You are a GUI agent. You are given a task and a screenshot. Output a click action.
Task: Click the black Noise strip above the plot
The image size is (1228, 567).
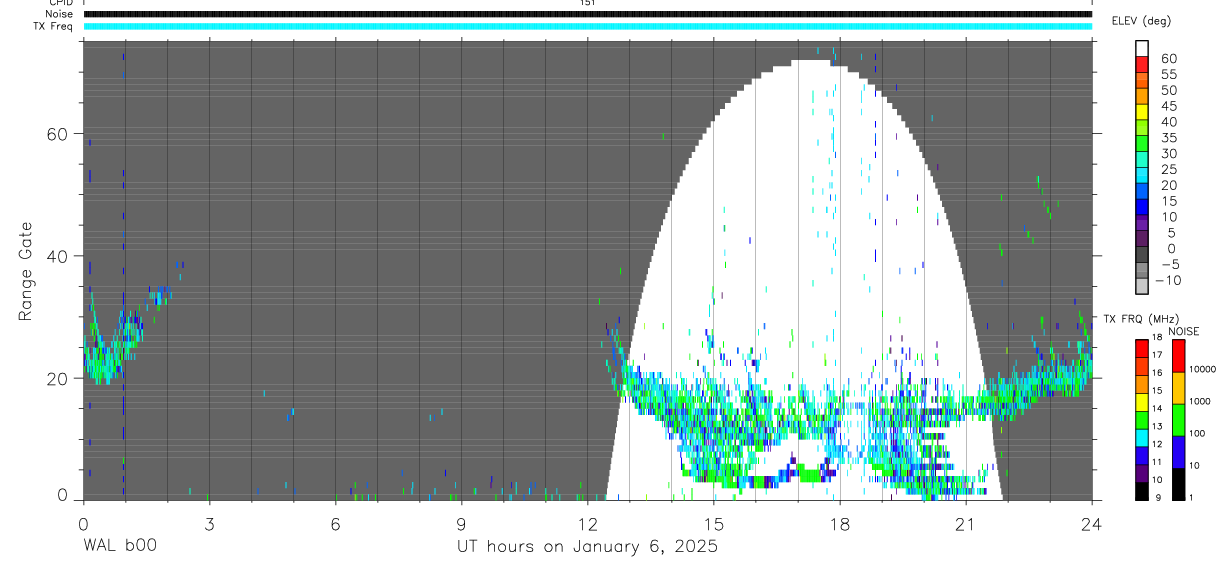click(x=587, y=14)
